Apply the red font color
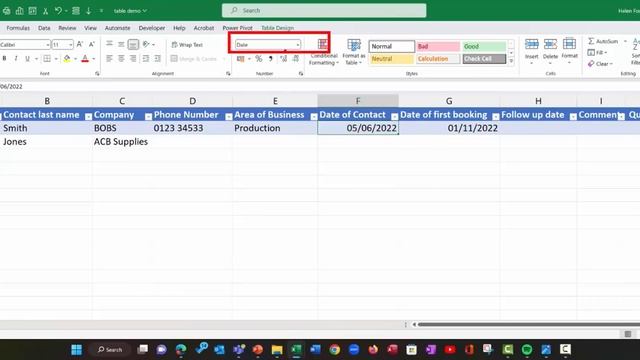 (x=85, y=59)
